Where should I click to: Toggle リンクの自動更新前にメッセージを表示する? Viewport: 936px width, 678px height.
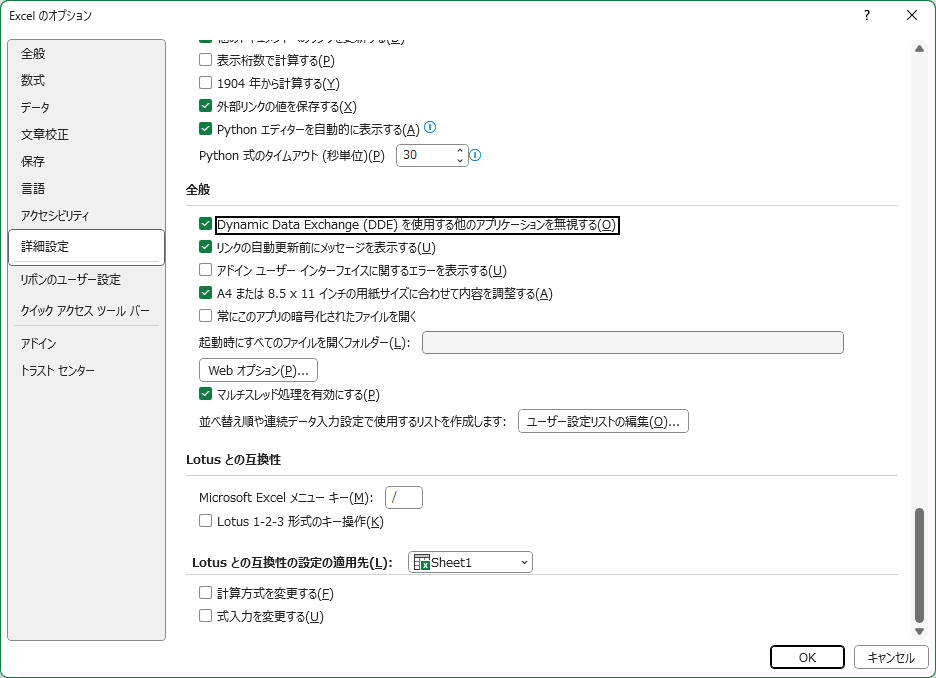click(205, 246)
